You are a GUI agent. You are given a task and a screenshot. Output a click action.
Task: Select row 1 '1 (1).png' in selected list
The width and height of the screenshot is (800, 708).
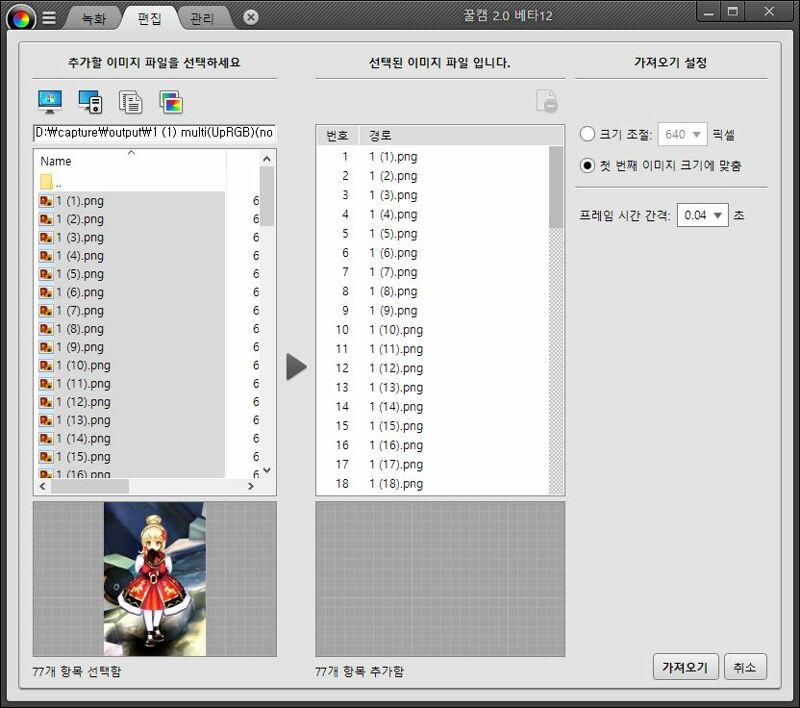click(433, 157)
